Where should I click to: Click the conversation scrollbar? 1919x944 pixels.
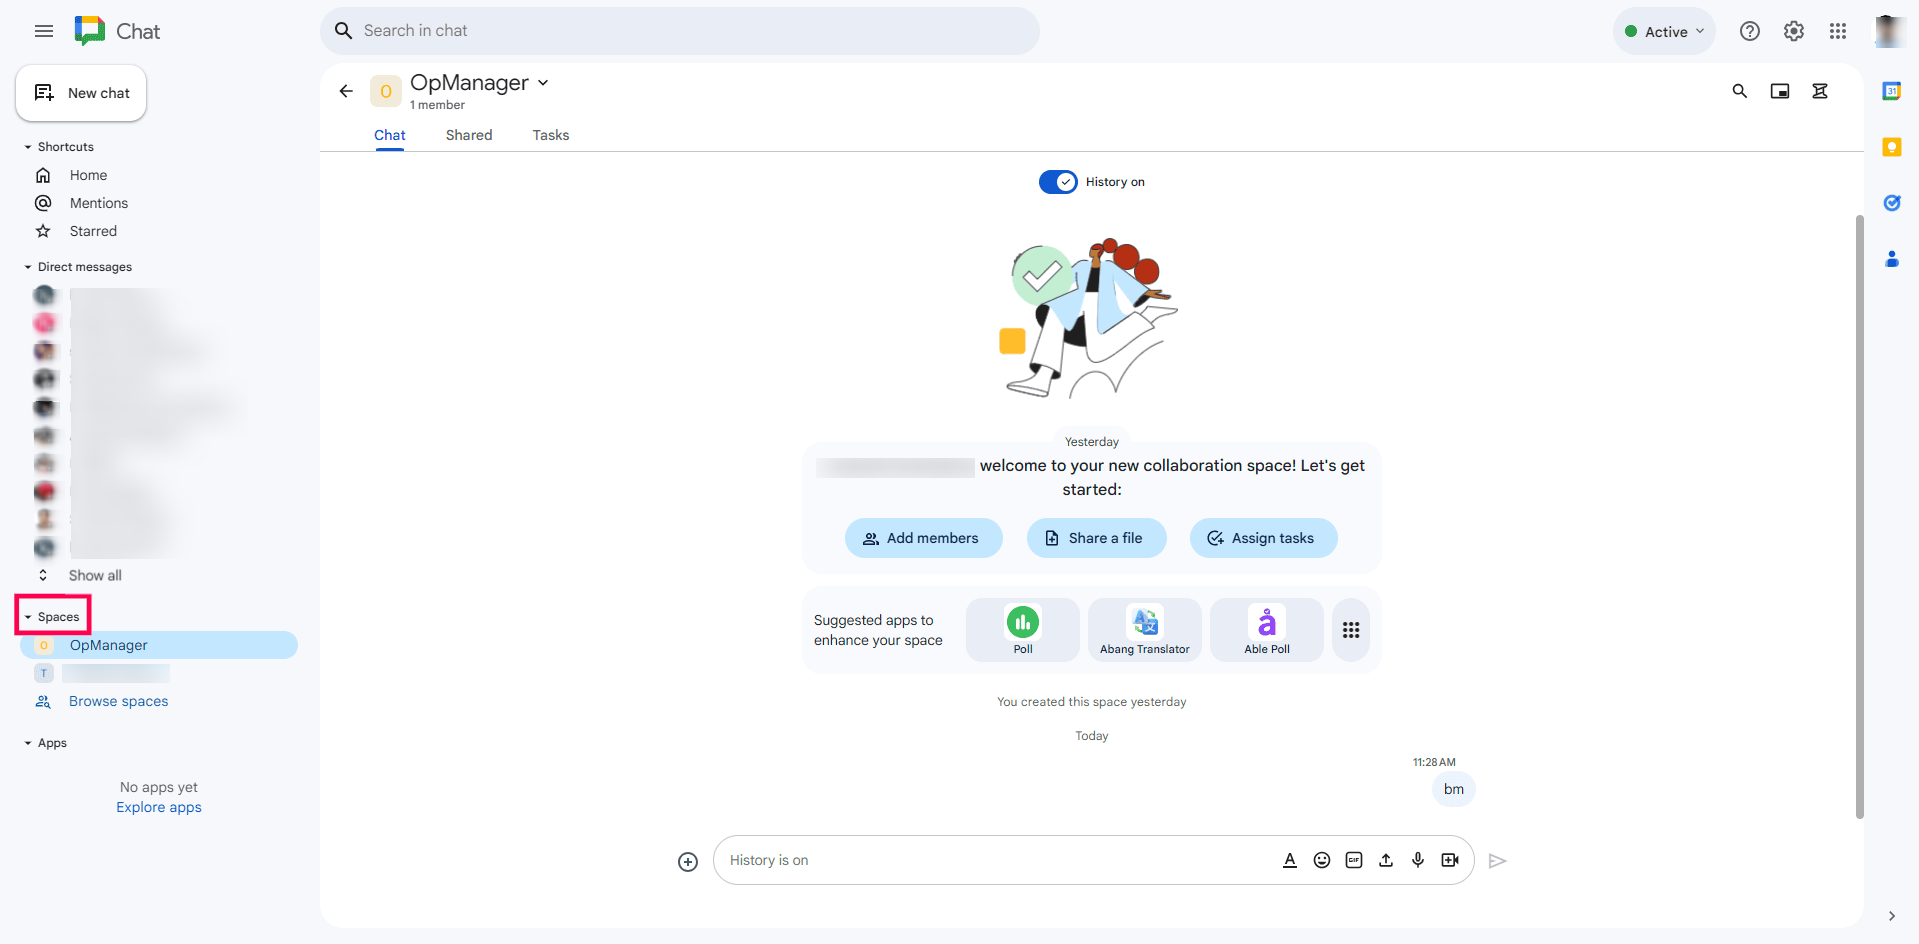click(x=1859, y=516)
